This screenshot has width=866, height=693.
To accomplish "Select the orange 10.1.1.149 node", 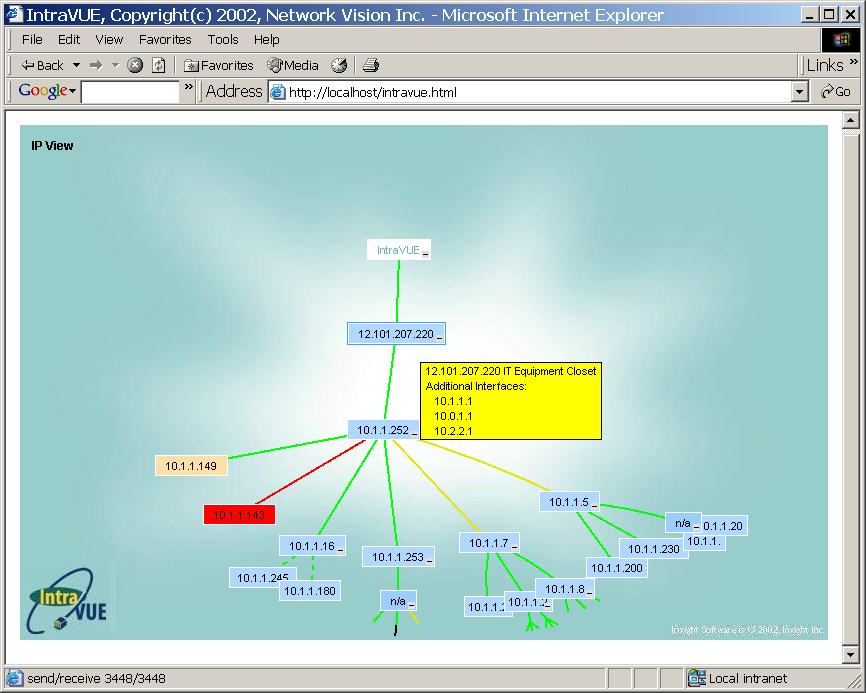I will (x=191, y=465).
